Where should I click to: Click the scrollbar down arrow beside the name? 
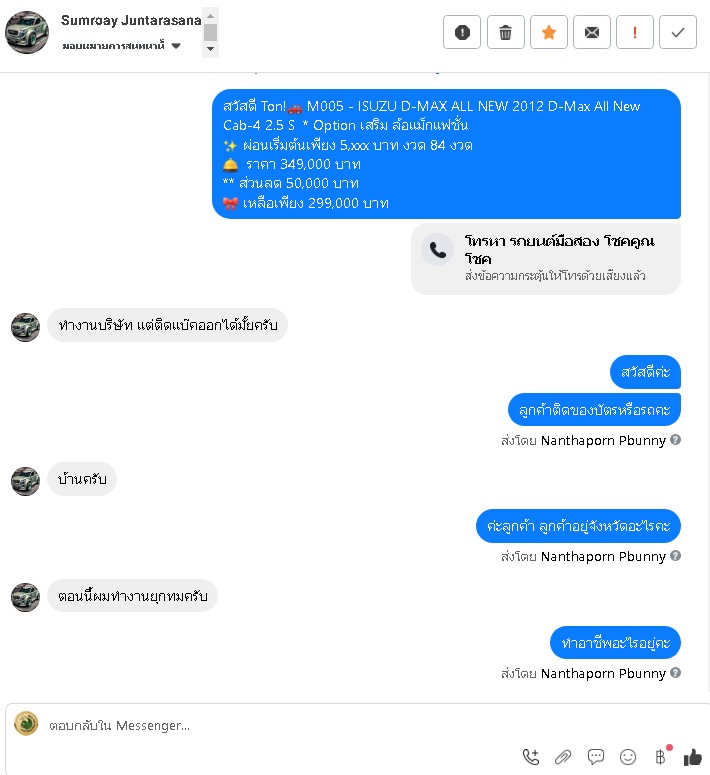(211, 48)
